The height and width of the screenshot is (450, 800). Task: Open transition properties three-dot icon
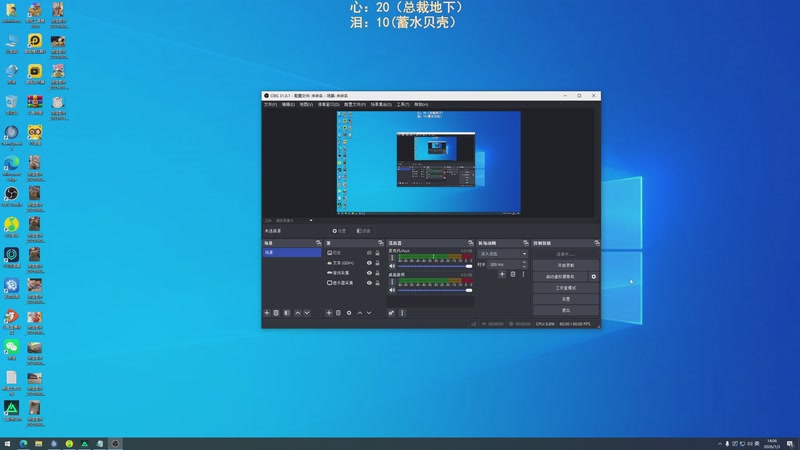(x=523, y=274)
